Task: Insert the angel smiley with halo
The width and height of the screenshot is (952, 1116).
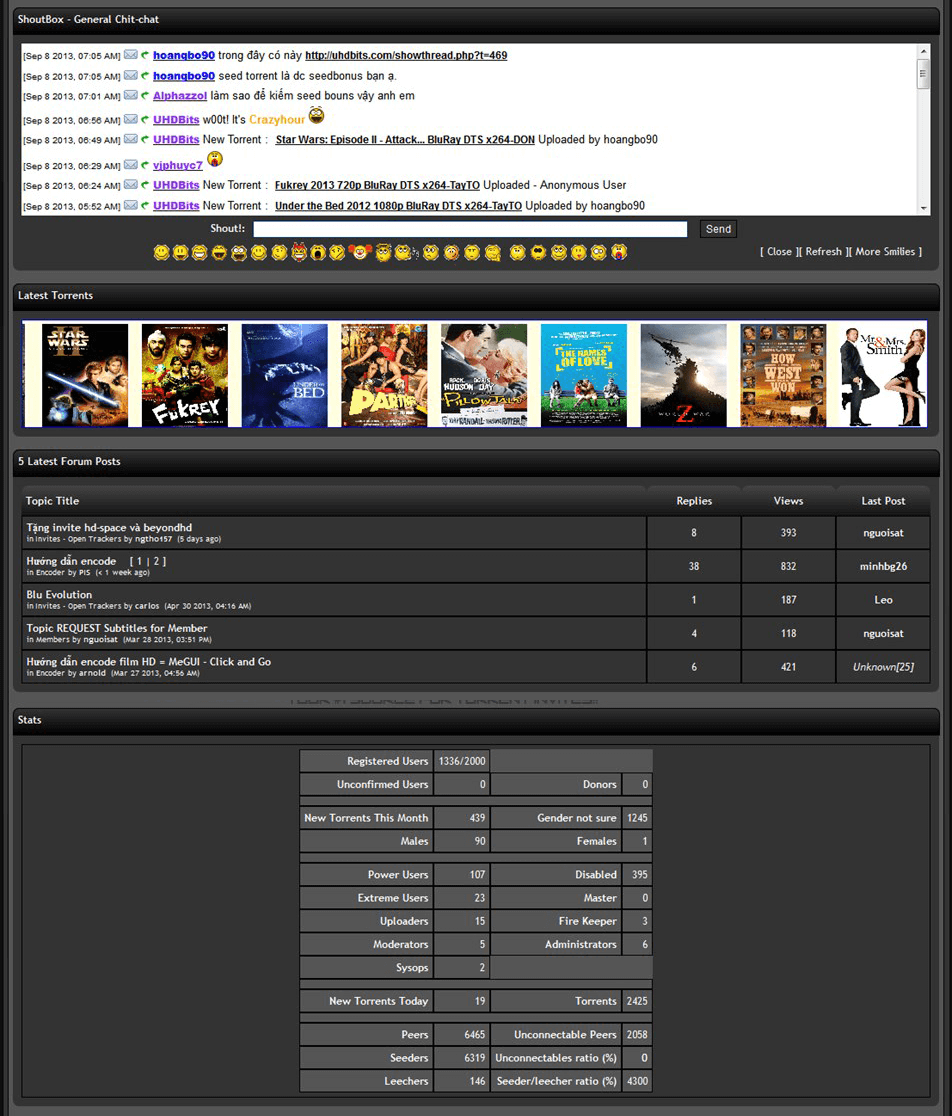Action: (384, 251)
